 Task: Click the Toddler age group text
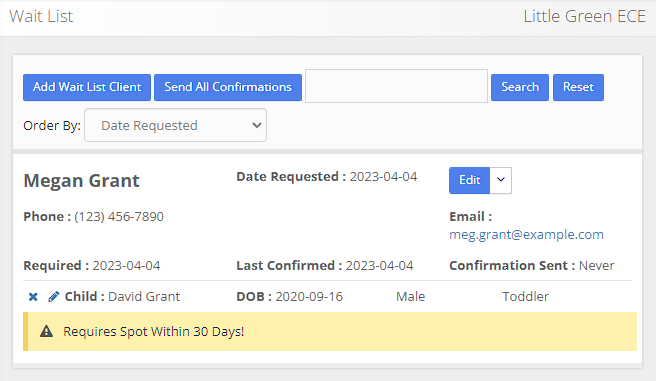click(x=525, y=297)
